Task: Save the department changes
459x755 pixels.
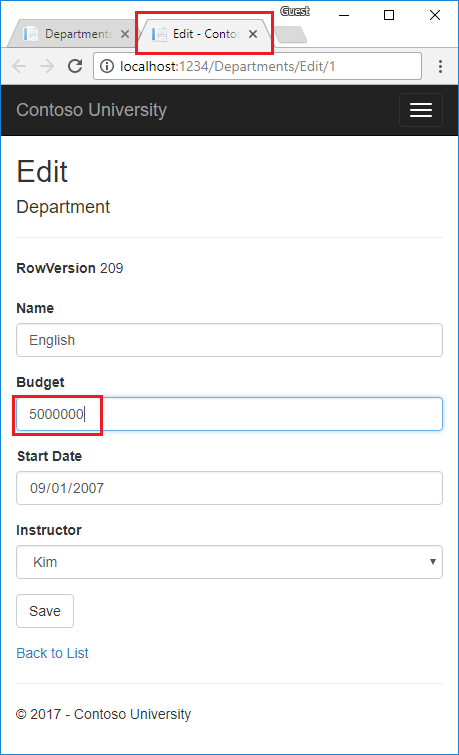Action: tap(45, 611)
